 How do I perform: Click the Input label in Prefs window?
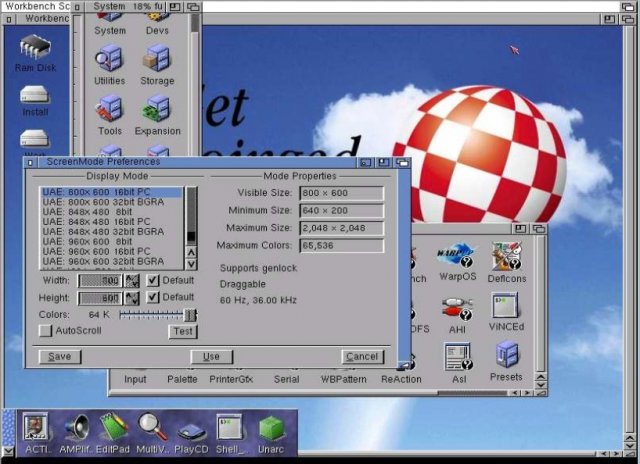[135, 379]
